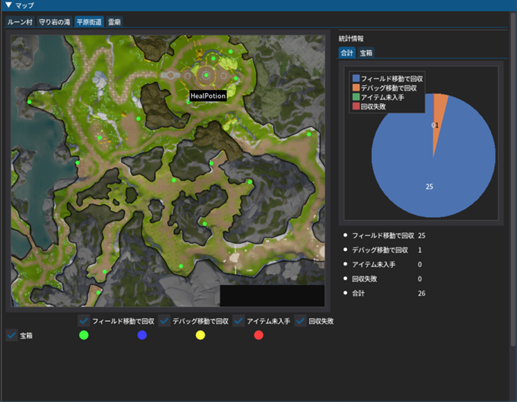Select the 平原街道 map tab

click(x=89, y=22)
